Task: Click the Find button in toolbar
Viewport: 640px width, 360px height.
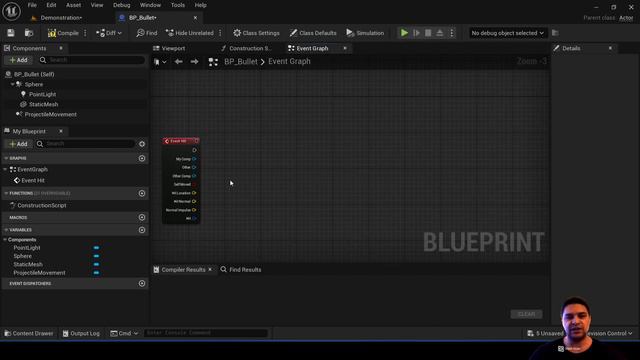Action: coord(147,33)
